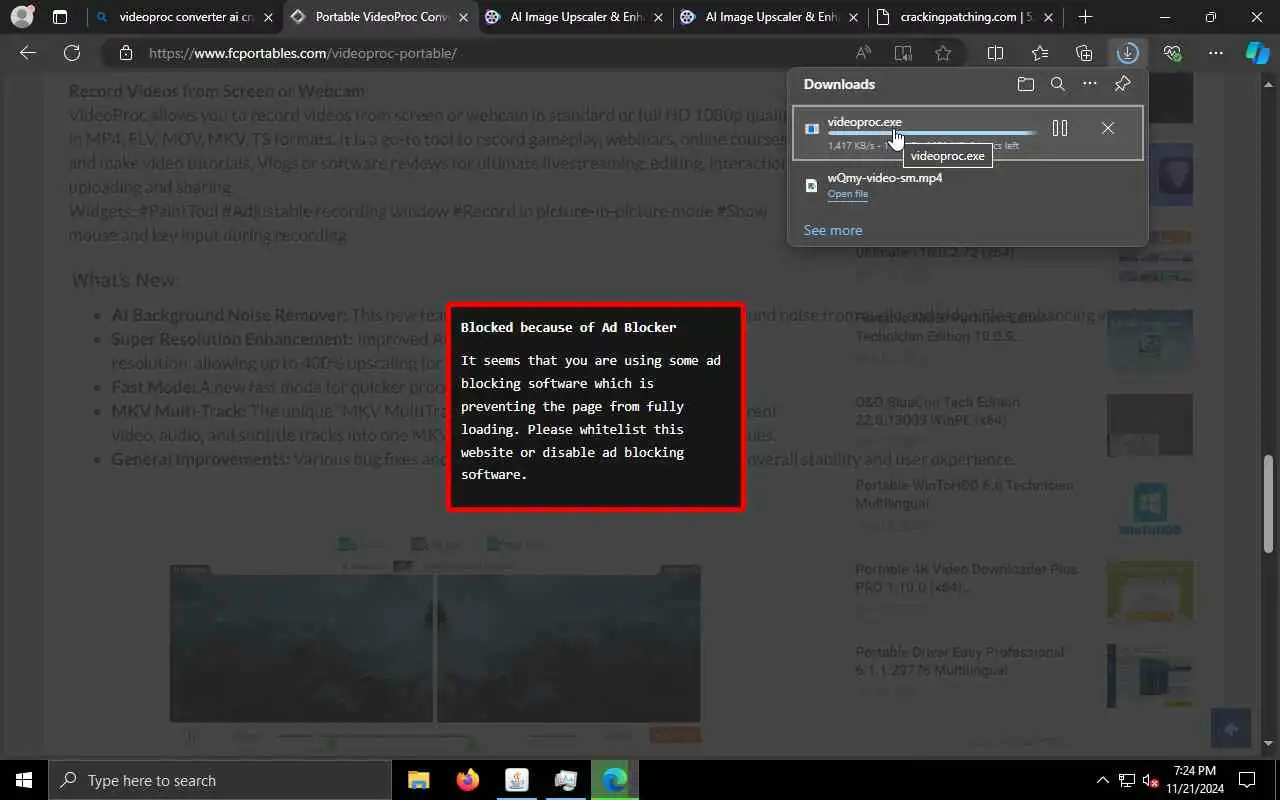Toggle split screen view
The height and width of the screenshot is (800, 1280).
coord(995,53)
